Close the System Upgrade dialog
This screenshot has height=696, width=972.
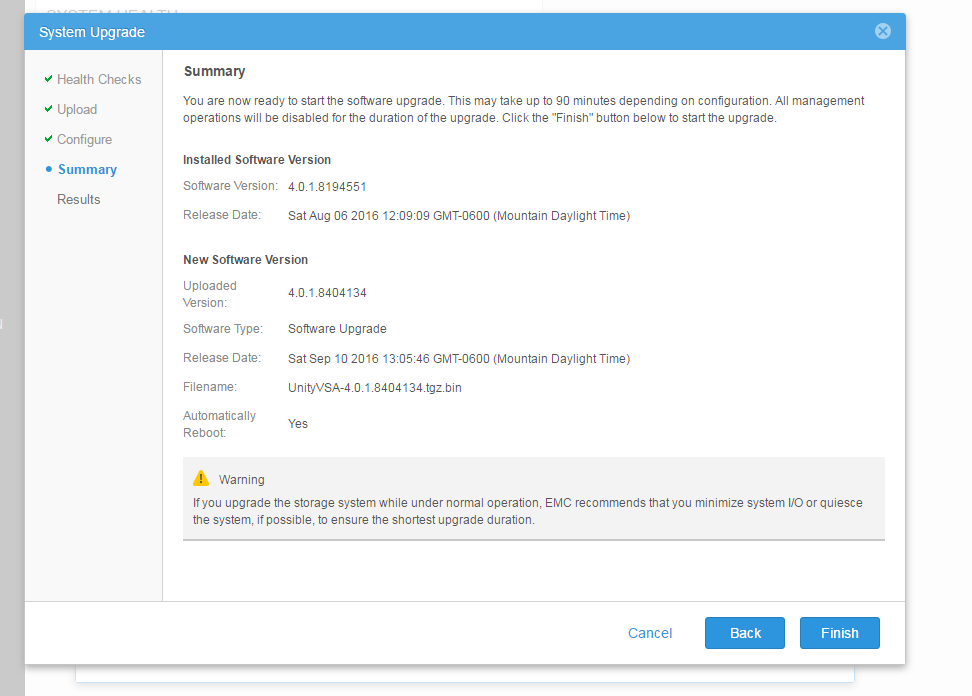coord(882,31)
